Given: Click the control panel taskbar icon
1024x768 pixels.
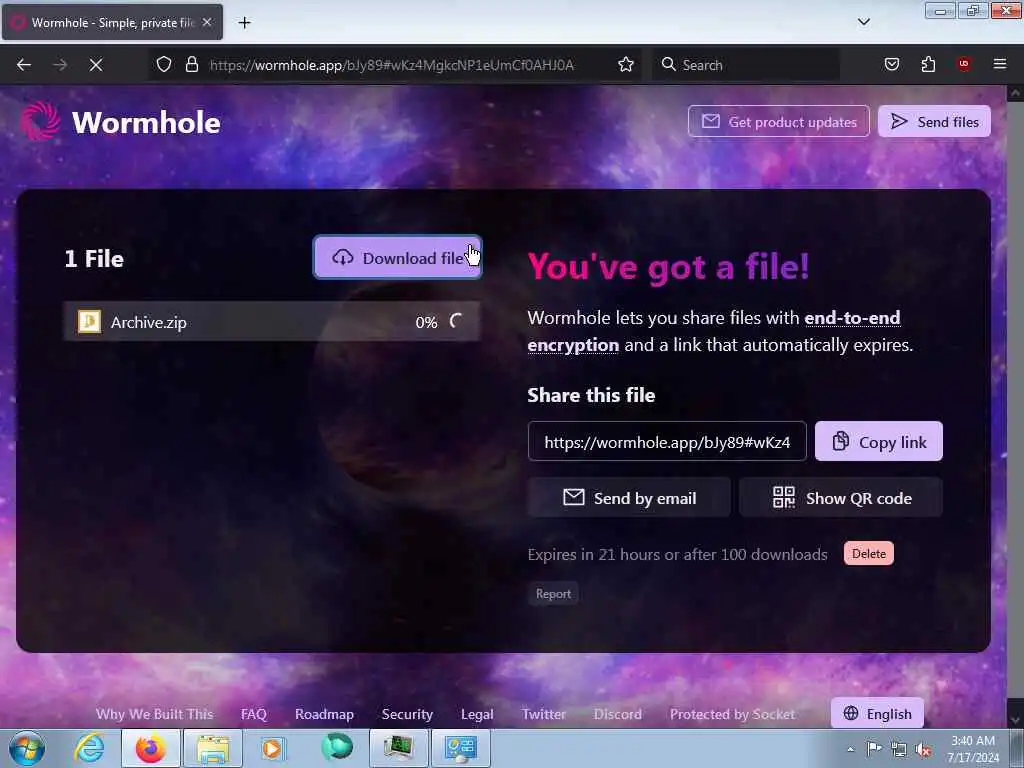Looking at the screenshot, I should [x=460, y=748].
